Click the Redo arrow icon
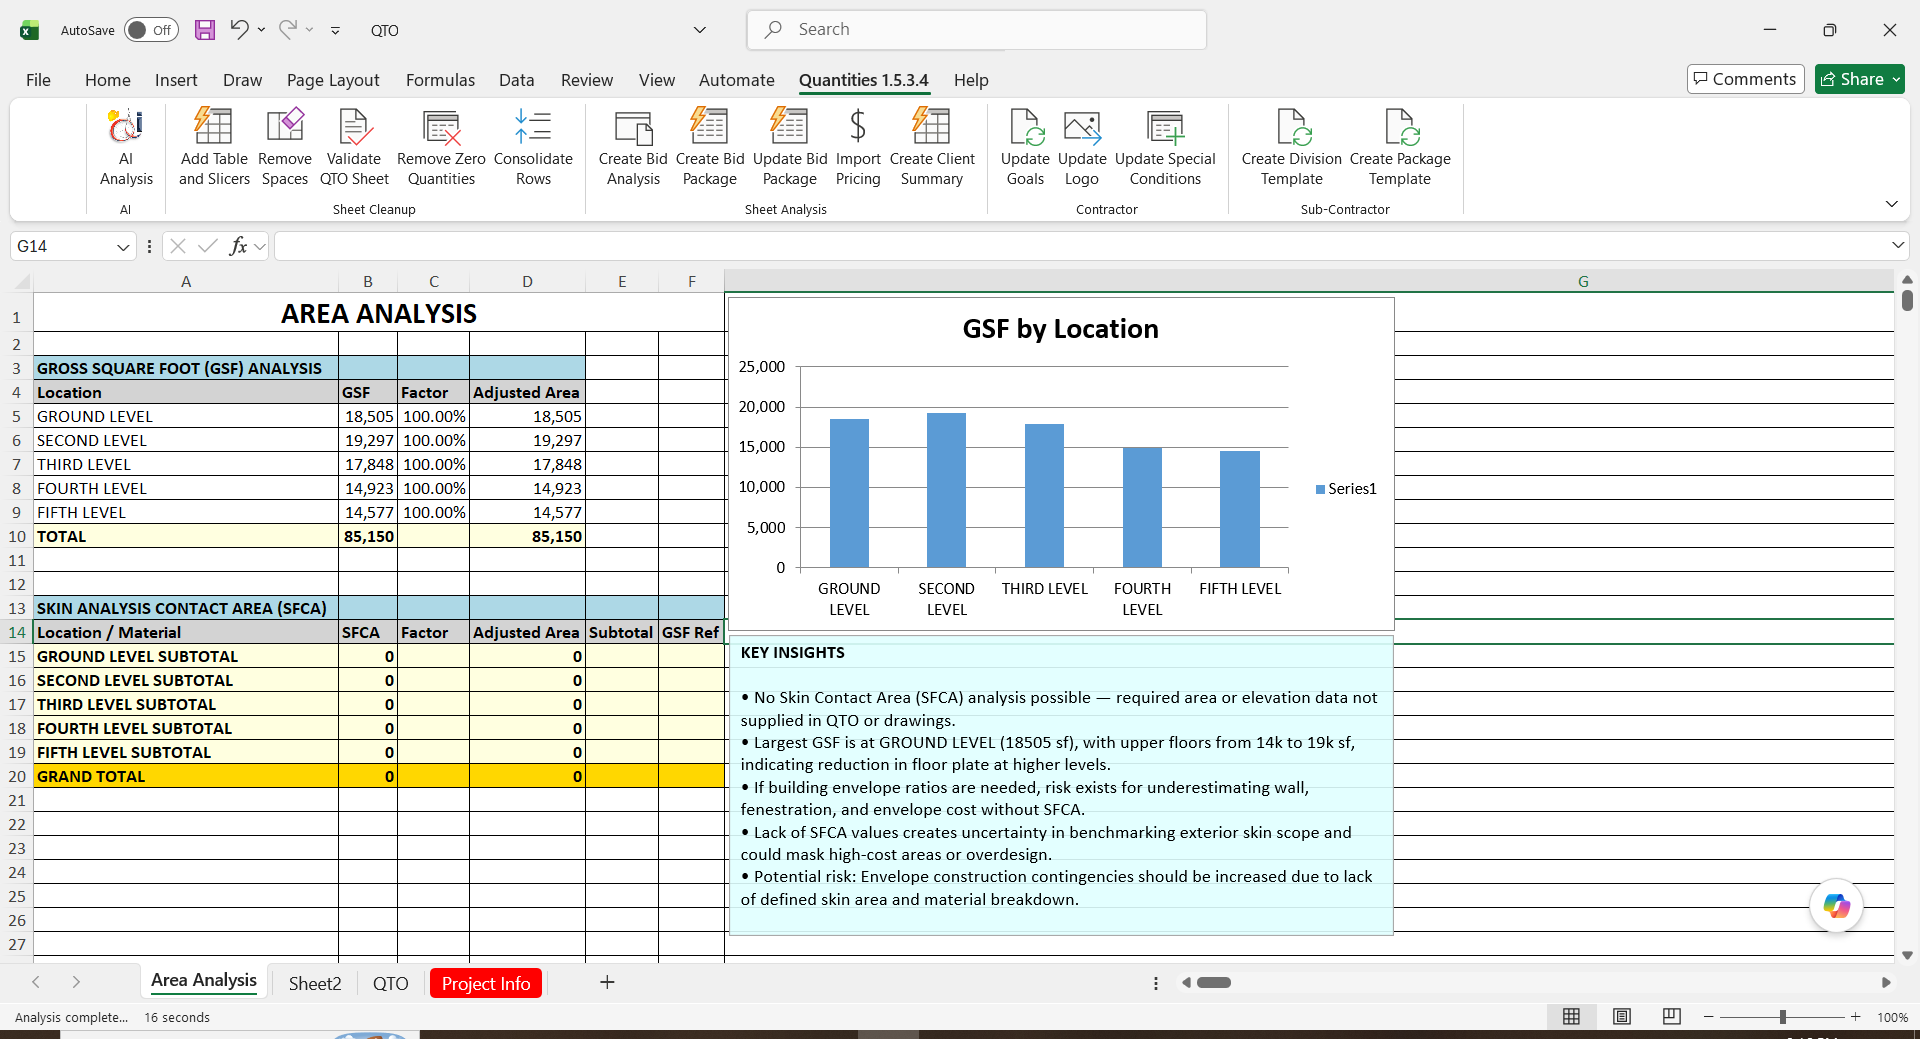The image size is (1920, 1039). coord(288,30)
